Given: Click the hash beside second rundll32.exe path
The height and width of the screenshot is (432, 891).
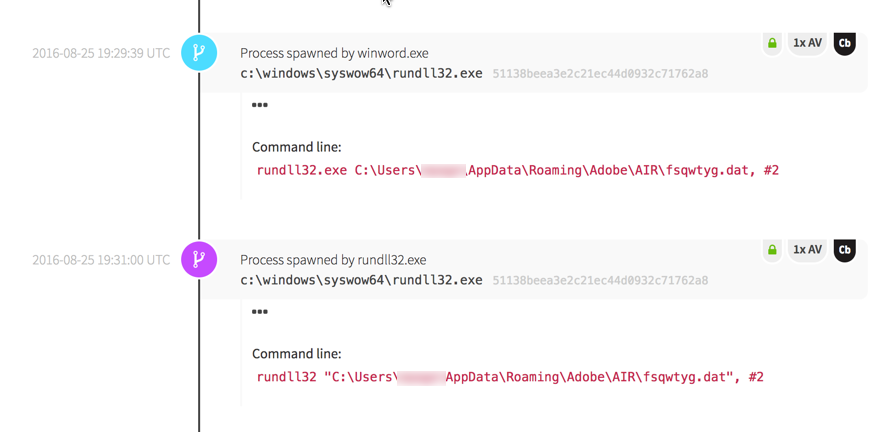Looking at the screenshot, I should [600, 281].
